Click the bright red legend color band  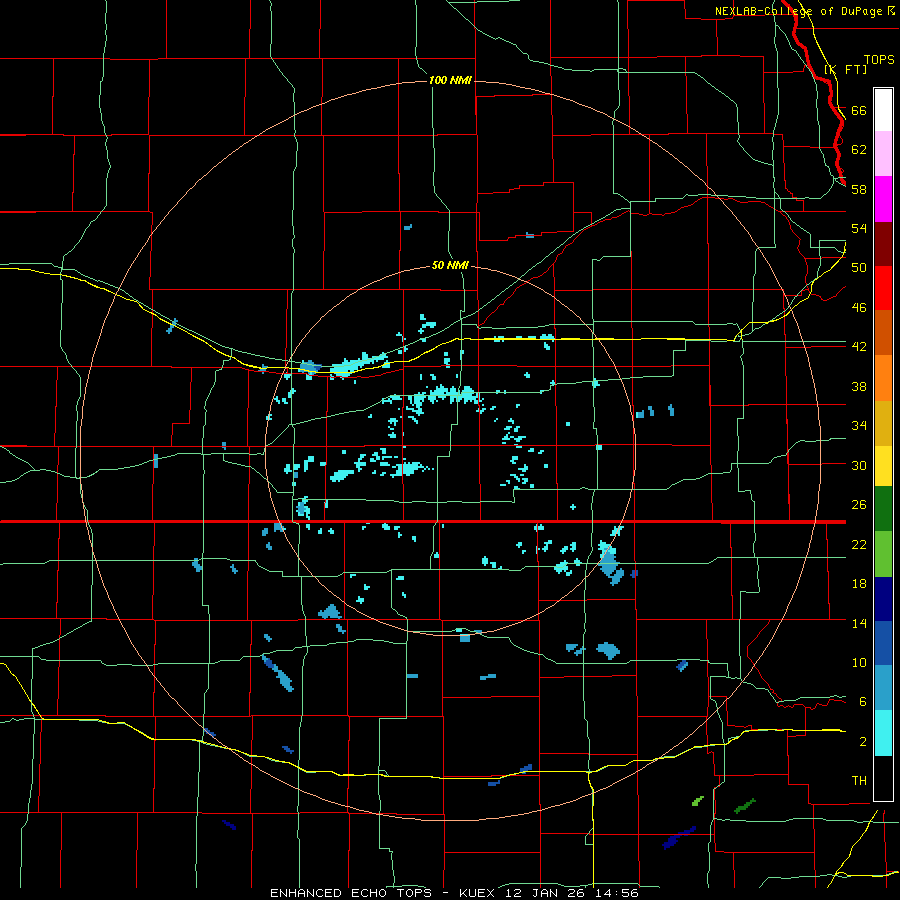883,288
